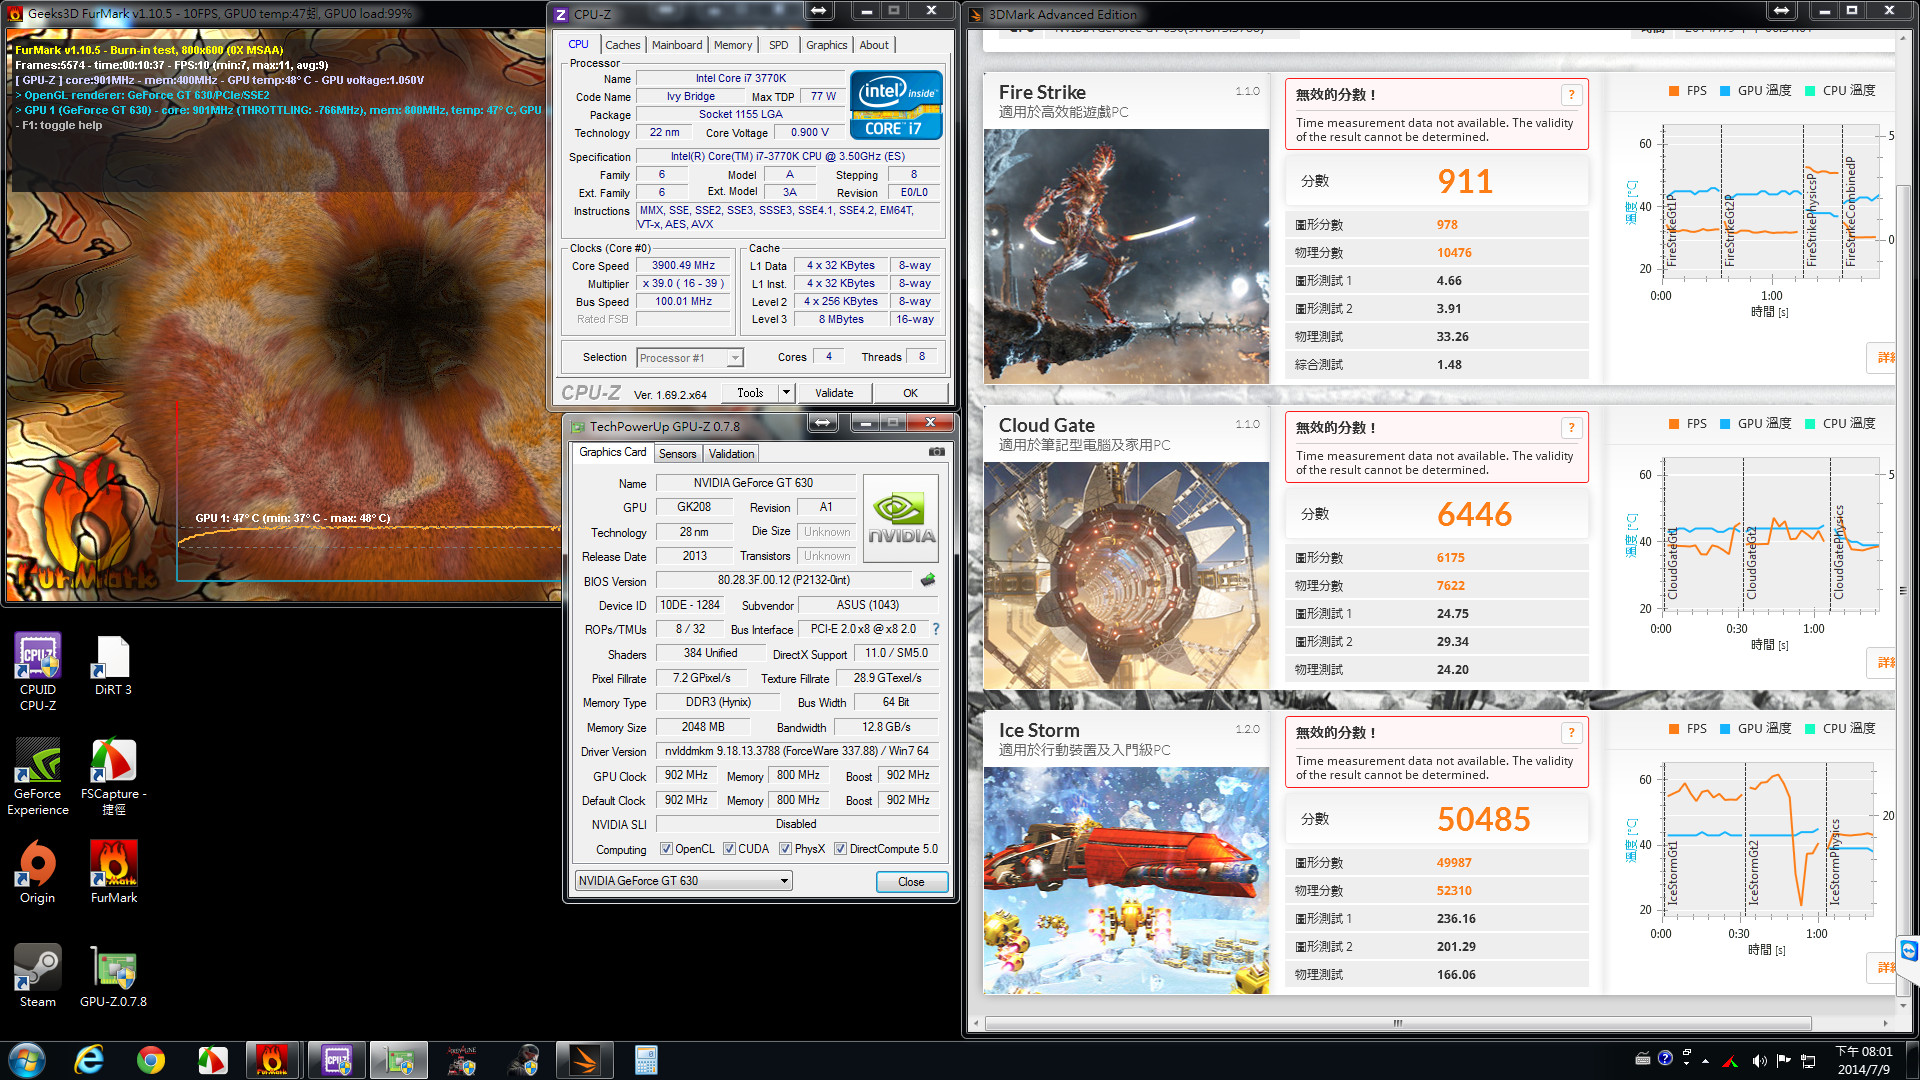Open Calculator from the taskbar
Viewport: 1920px width, 1080px height.
point(646,1060)
